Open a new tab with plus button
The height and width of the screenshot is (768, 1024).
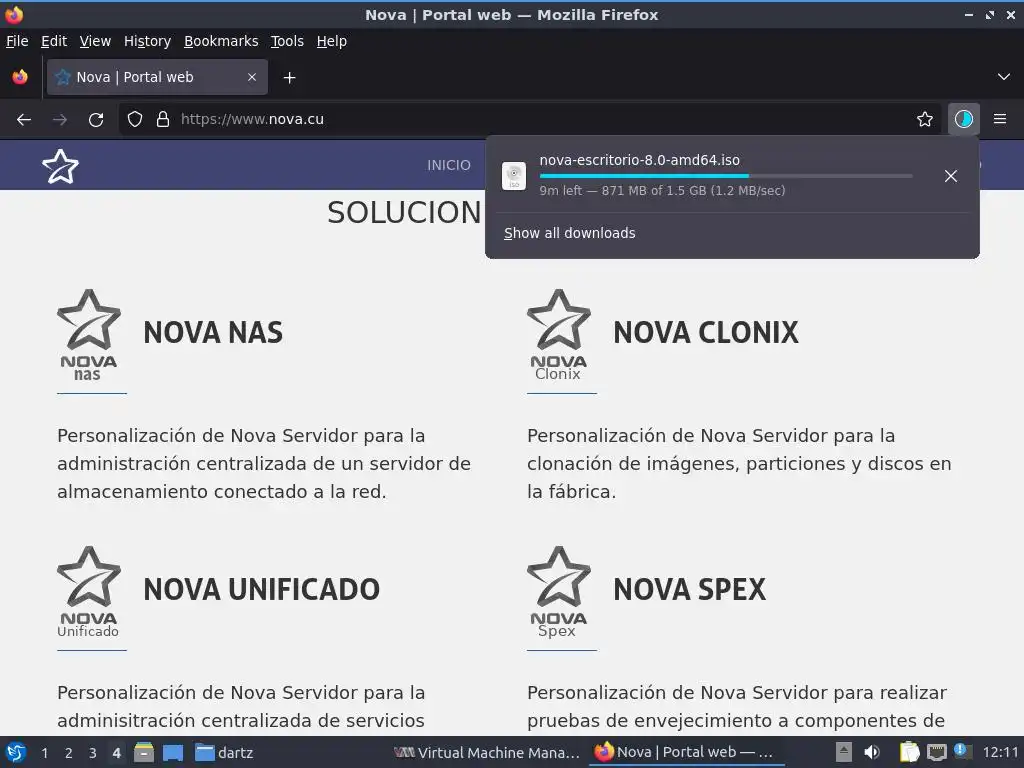point(289,78)
